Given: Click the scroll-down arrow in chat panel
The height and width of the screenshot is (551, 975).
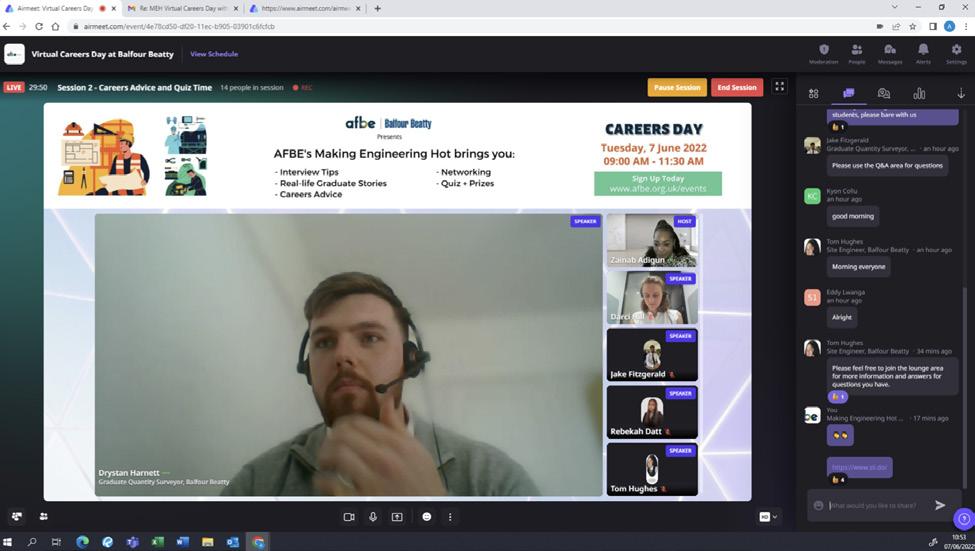Looking at the screenshot, I should click(x=961, y=93).
